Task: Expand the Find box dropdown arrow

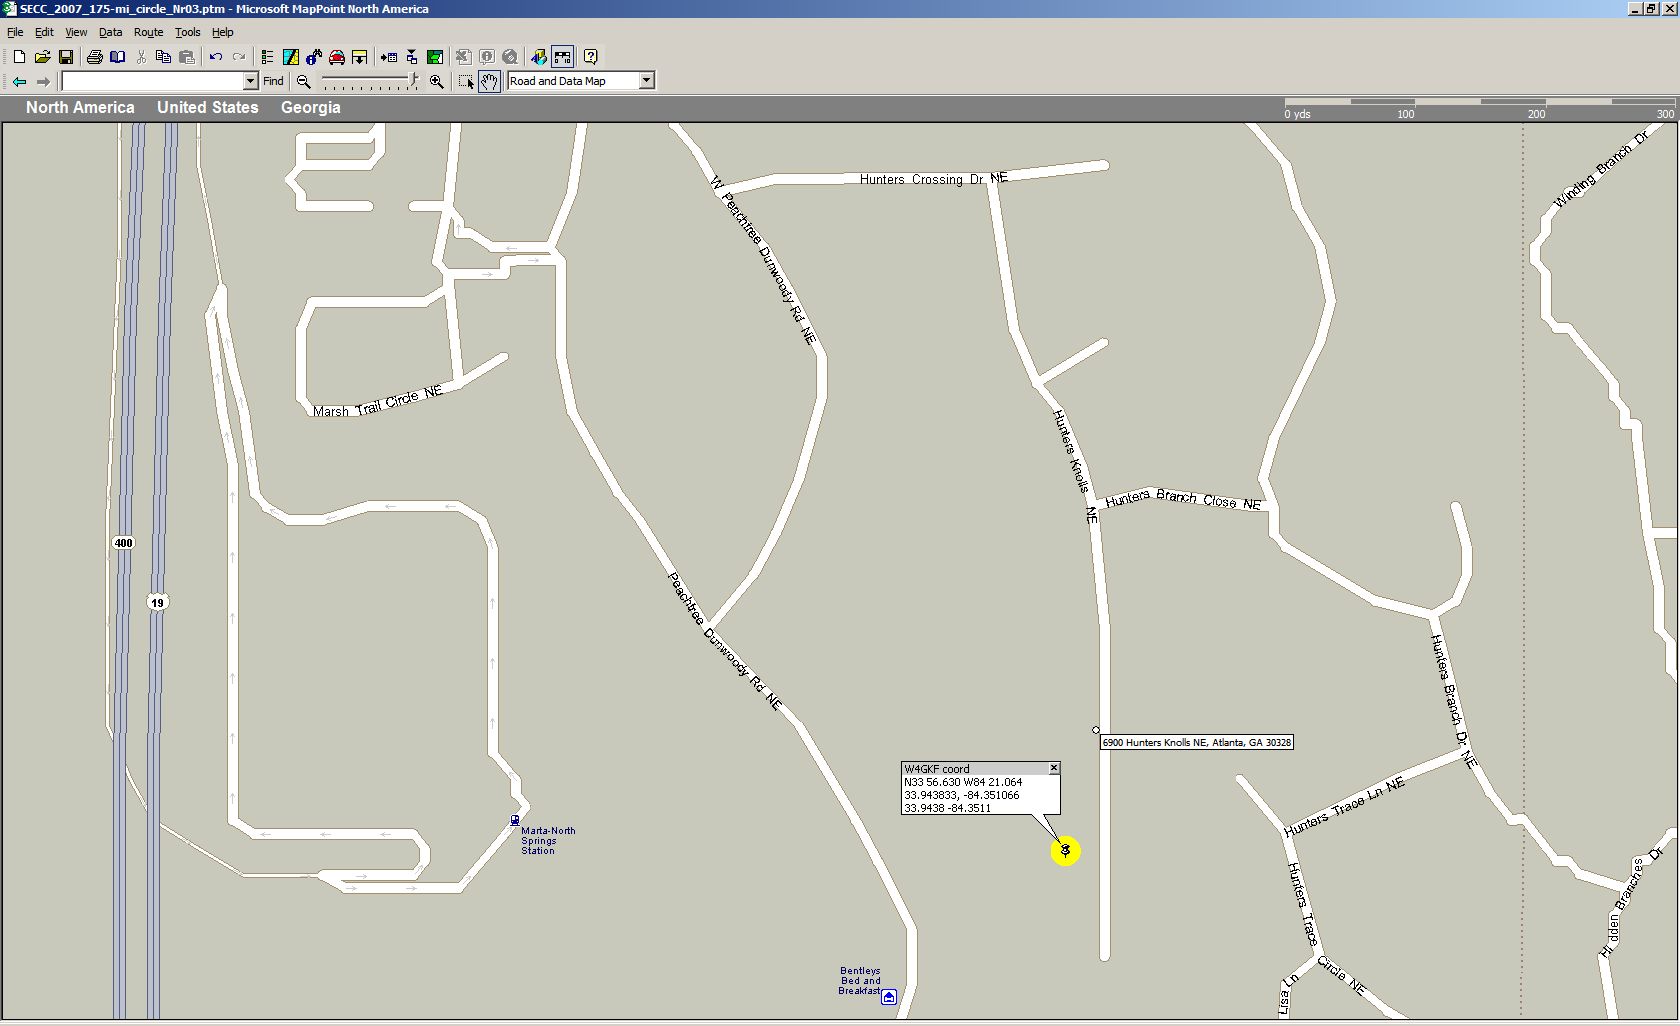Action: pyautogui.click(x=250, y=81)
